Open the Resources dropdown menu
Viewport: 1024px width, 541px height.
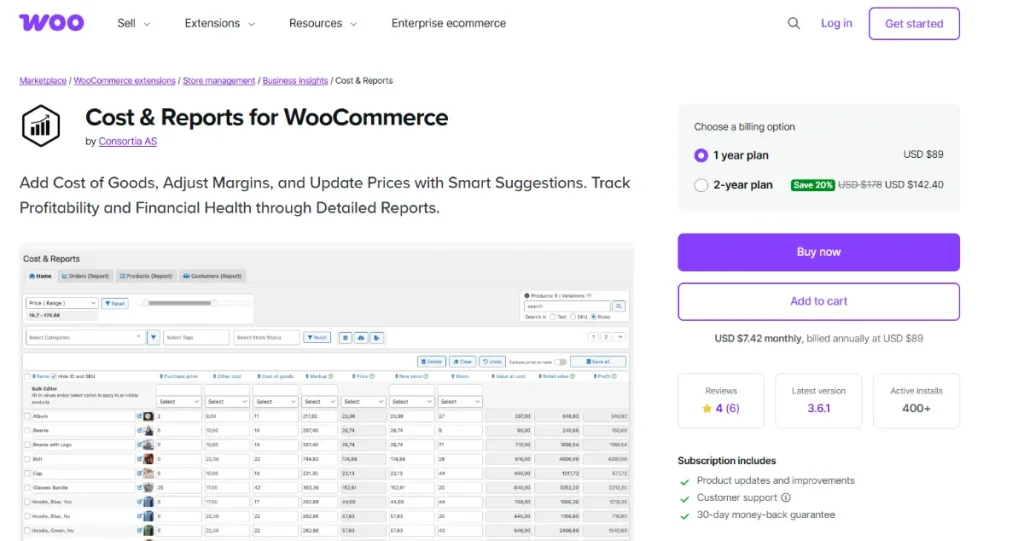(x=323, y=24)
